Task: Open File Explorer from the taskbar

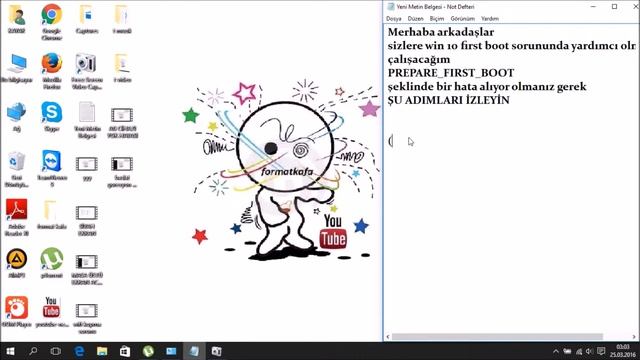Action: coord(102,351)
